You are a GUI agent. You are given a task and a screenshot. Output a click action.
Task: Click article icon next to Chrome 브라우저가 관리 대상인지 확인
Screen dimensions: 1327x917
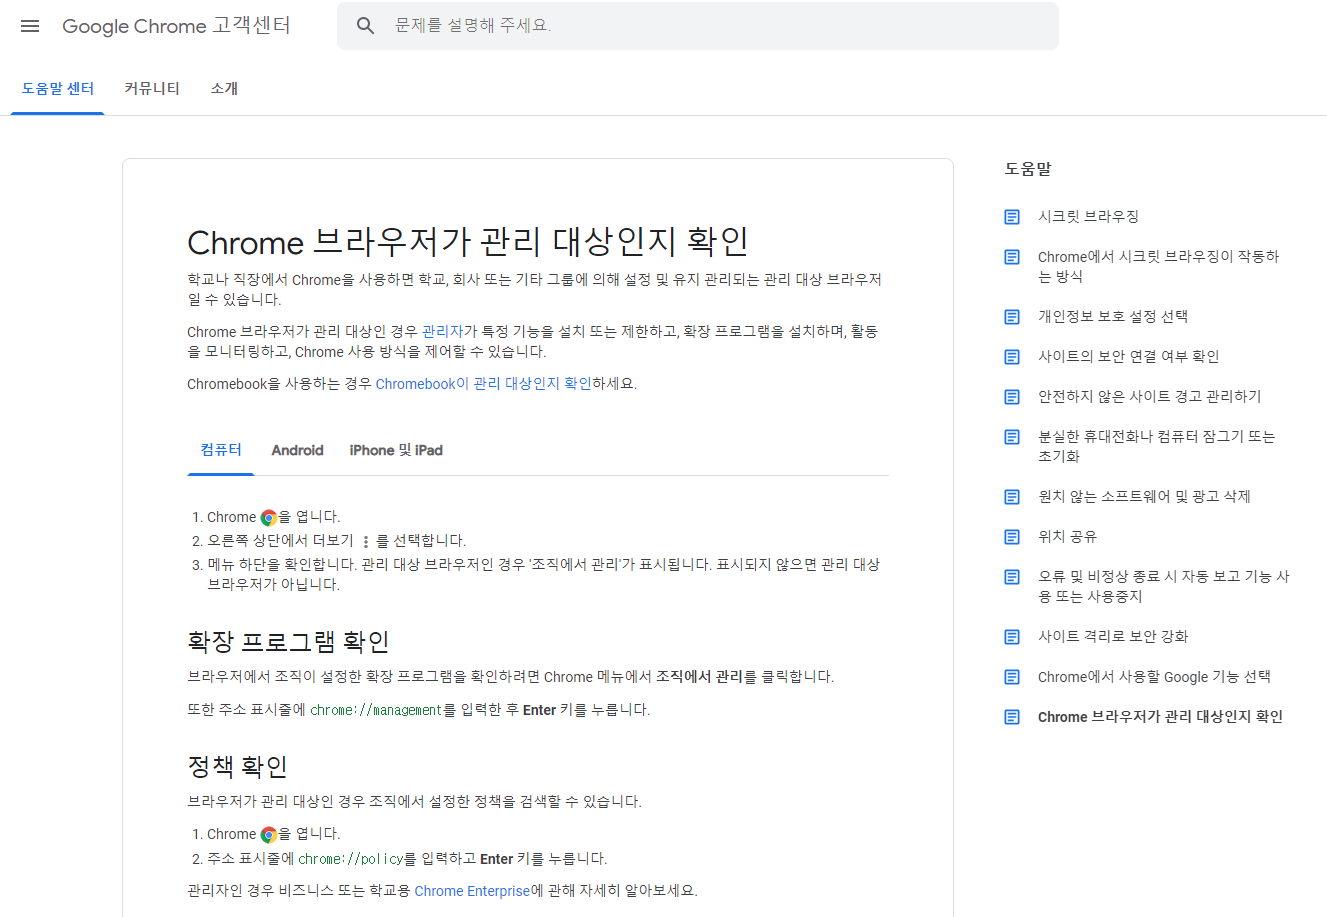click(x=1012, y=717)
